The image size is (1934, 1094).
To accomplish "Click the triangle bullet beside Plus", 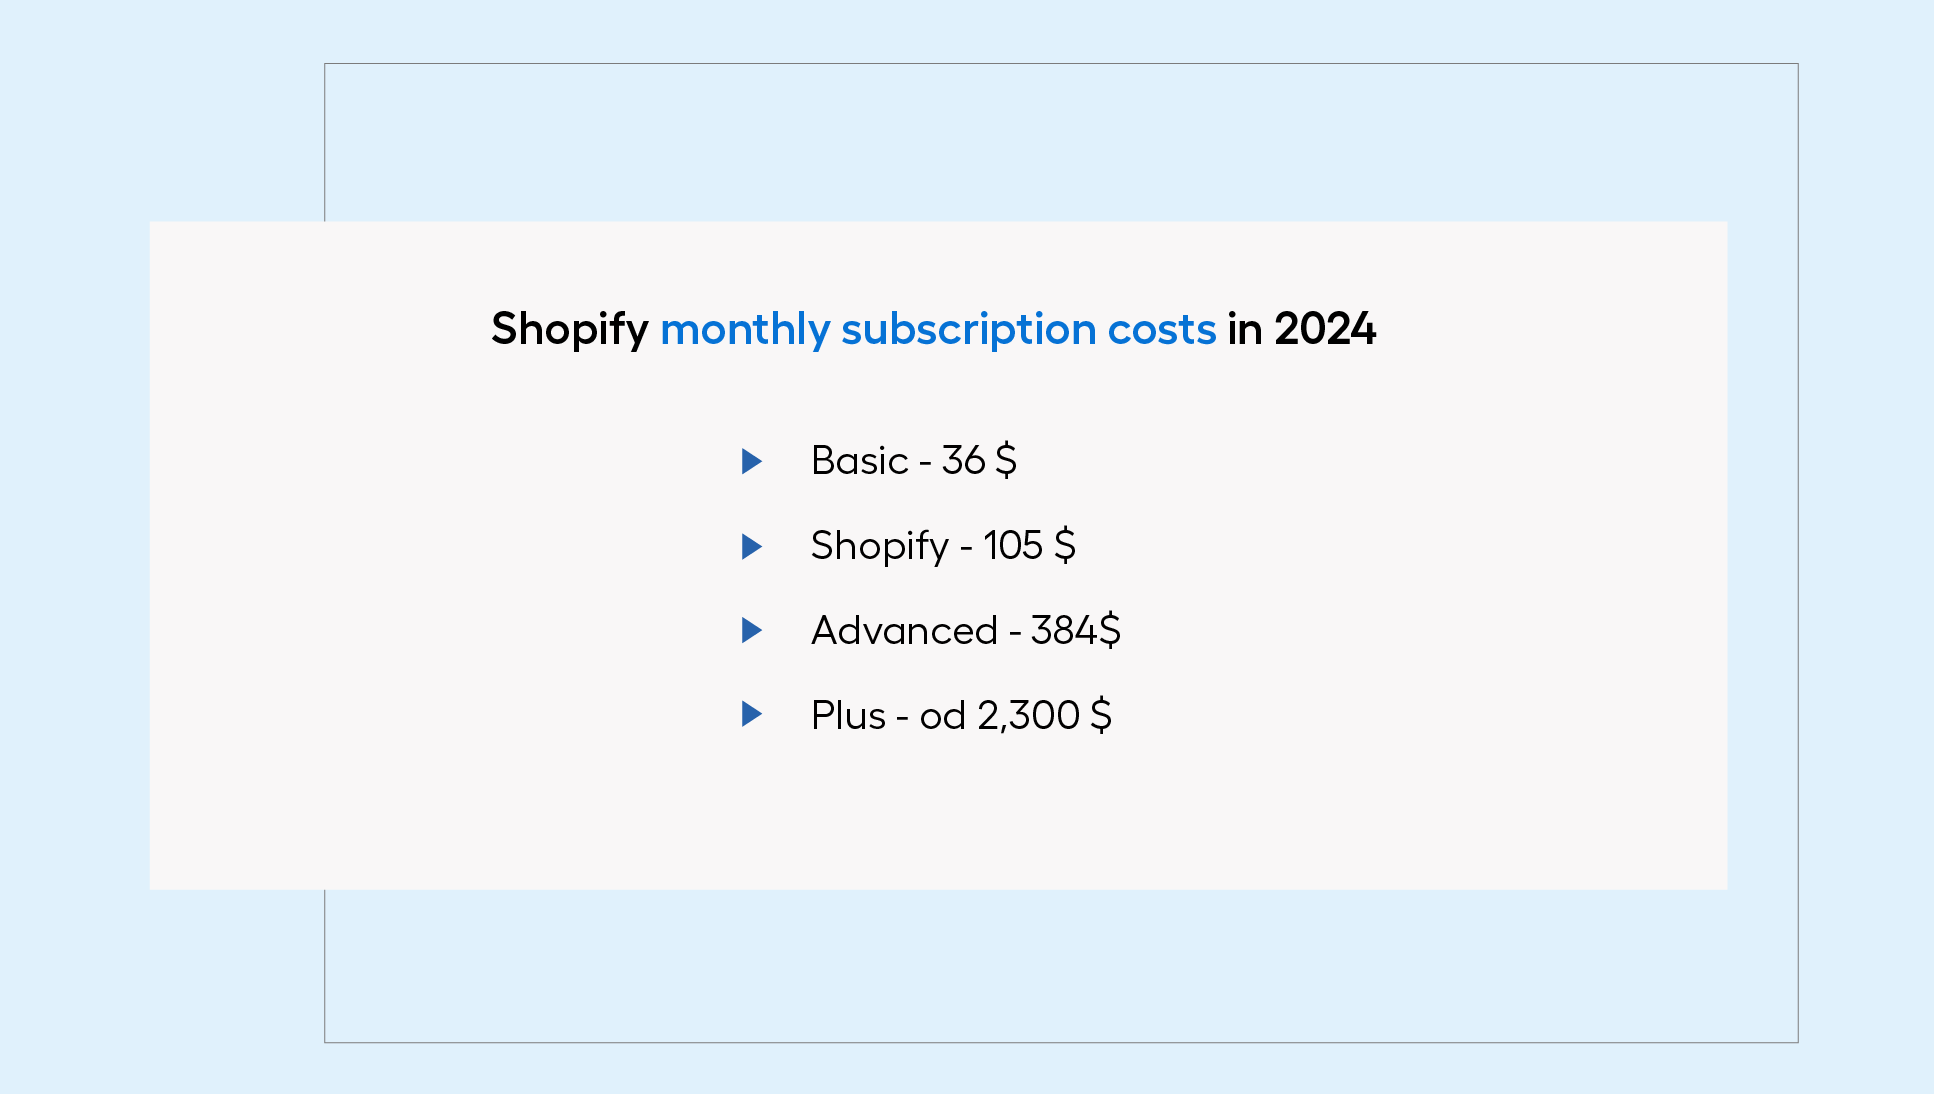I will [752, 714].
